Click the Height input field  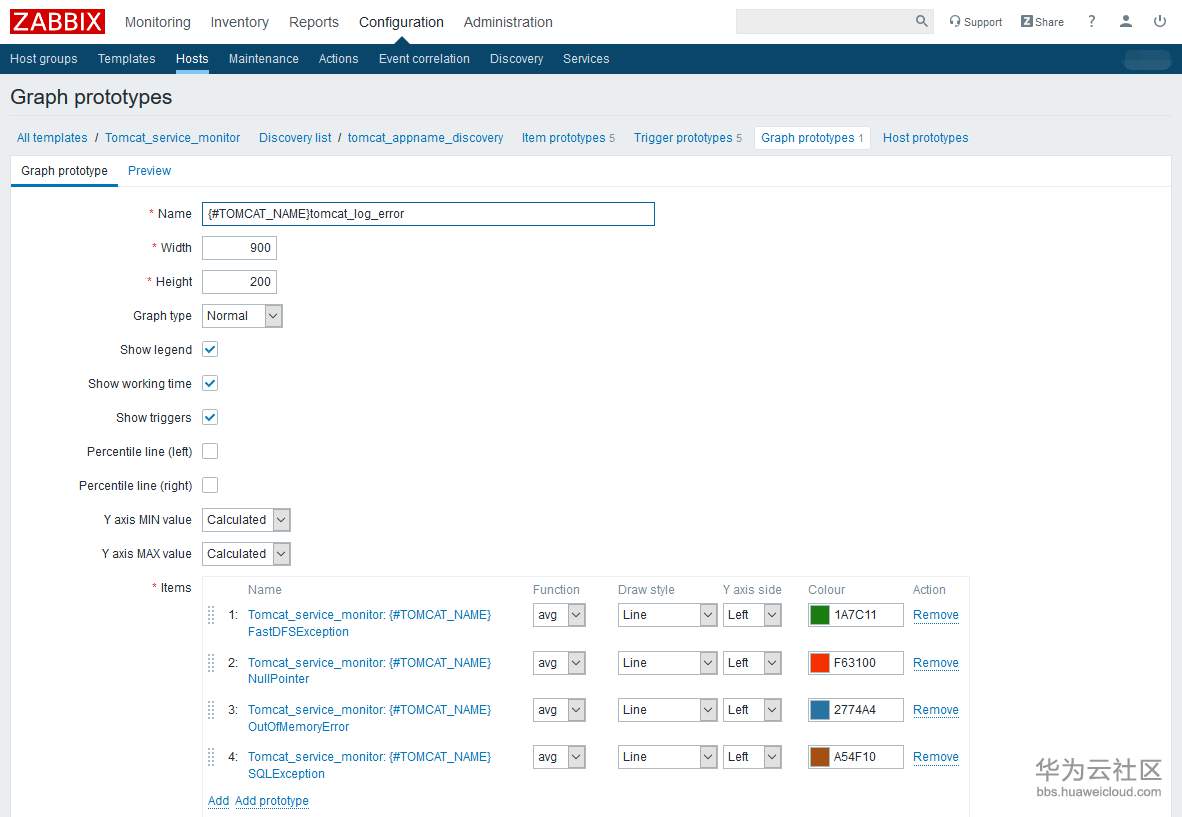pos(239,282)
